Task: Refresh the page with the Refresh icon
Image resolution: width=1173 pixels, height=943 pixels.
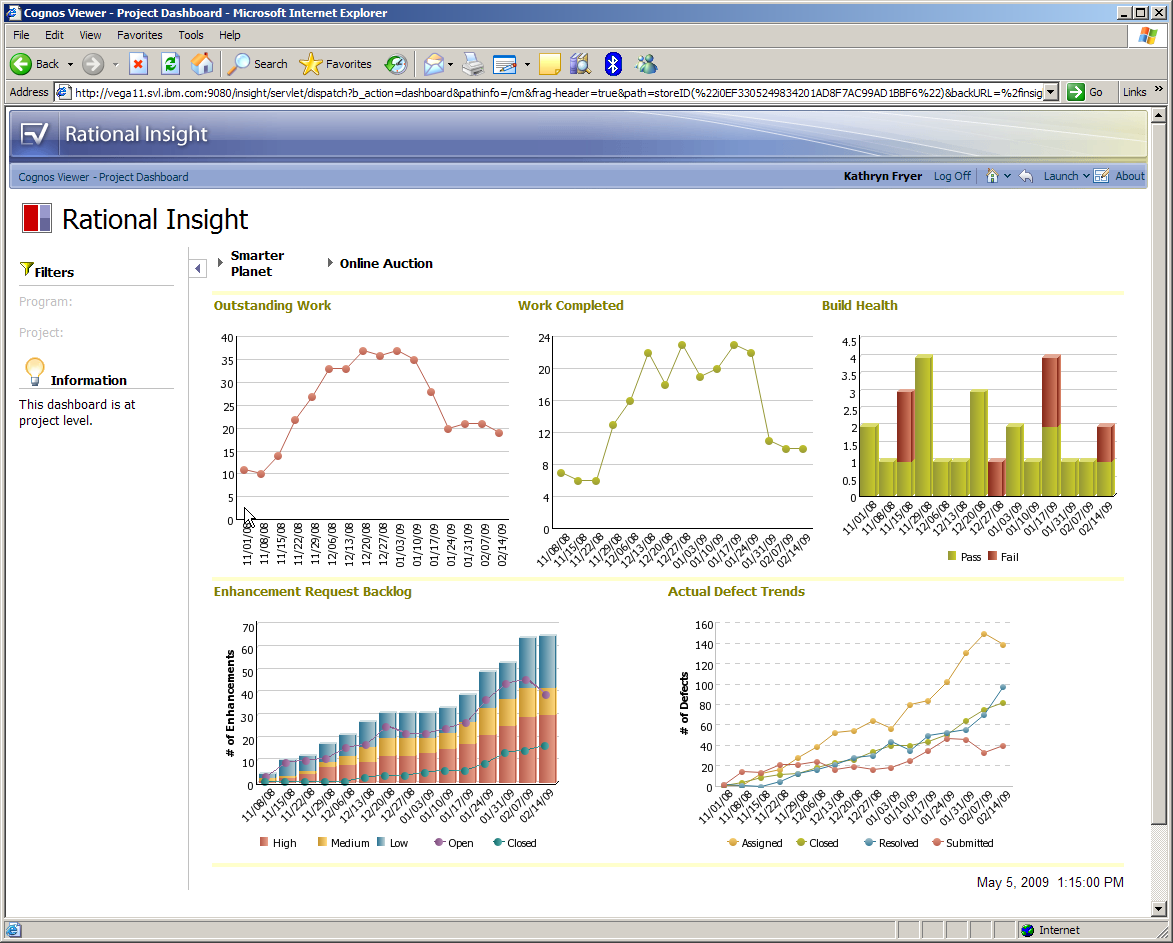Action: point(171,64)
